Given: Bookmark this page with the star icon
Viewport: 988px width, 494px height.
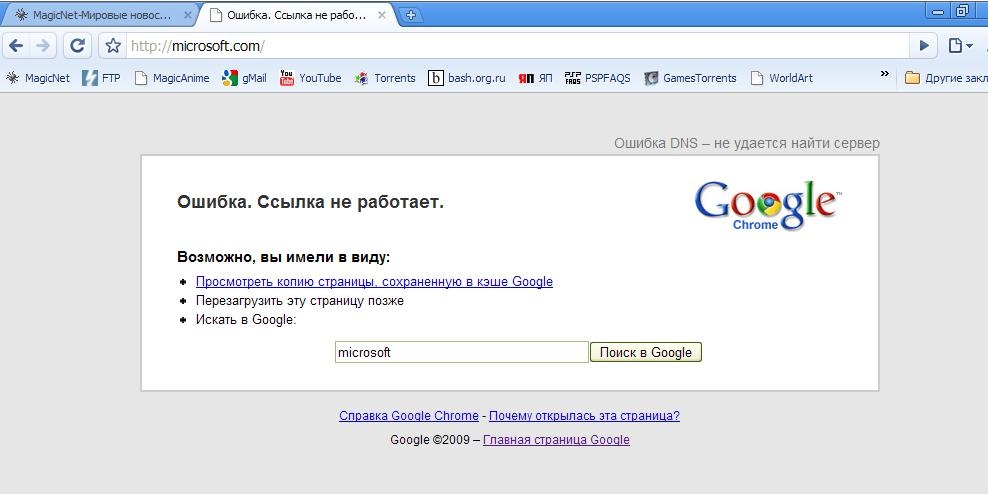Looking at the screenshot, I should (x=113, y=45).
